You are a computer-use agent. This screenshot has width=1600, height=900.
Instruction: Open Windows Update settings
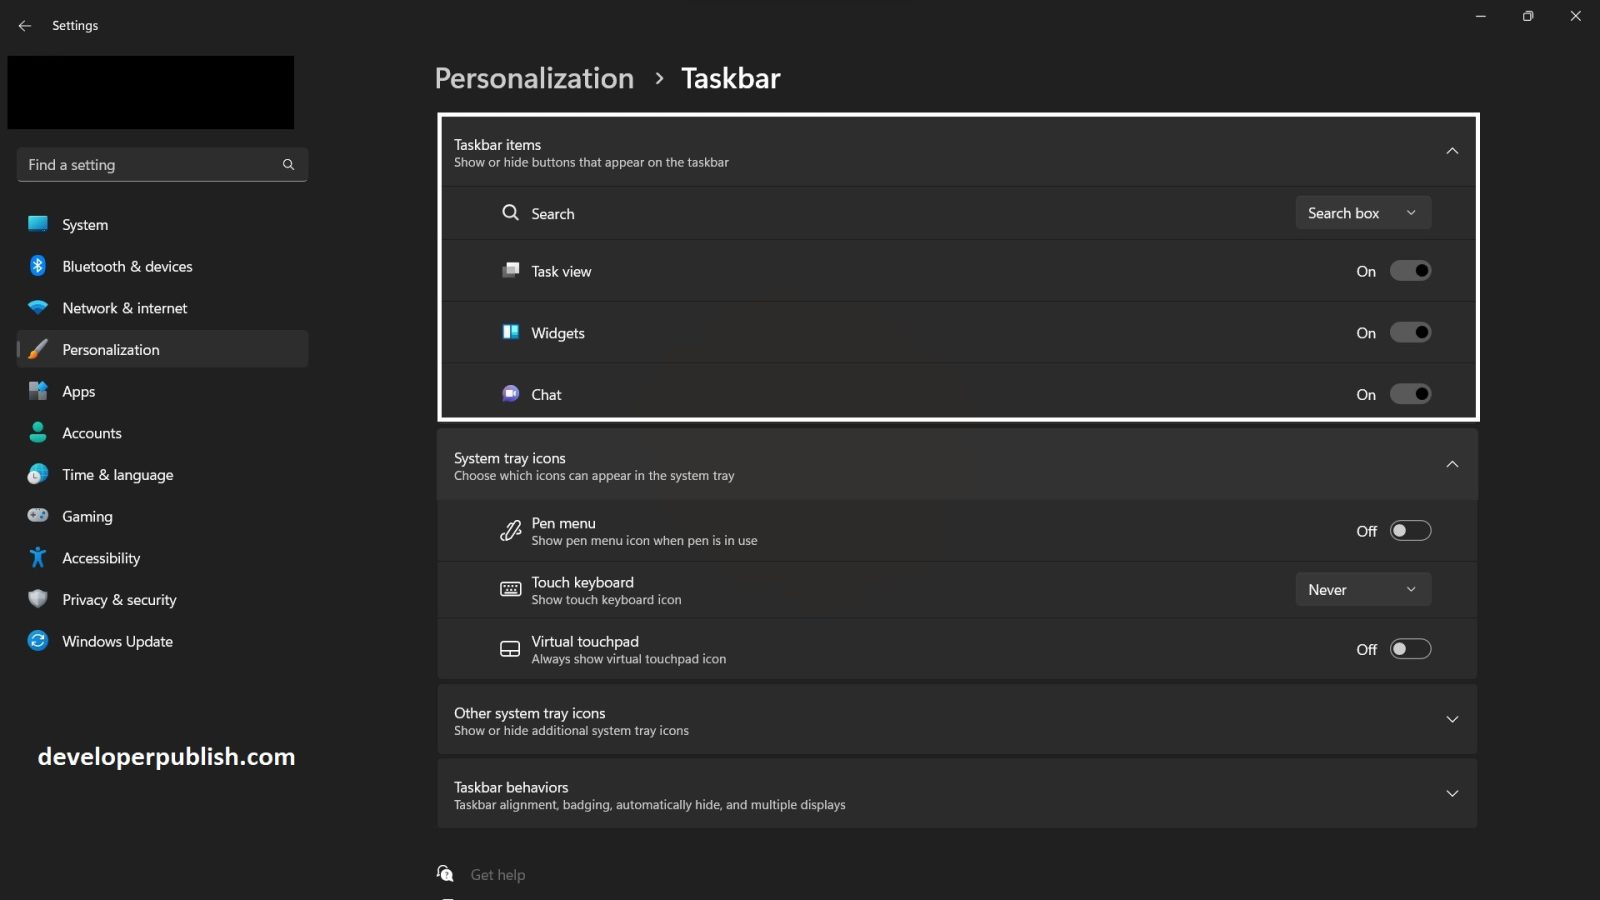point(117,641)
